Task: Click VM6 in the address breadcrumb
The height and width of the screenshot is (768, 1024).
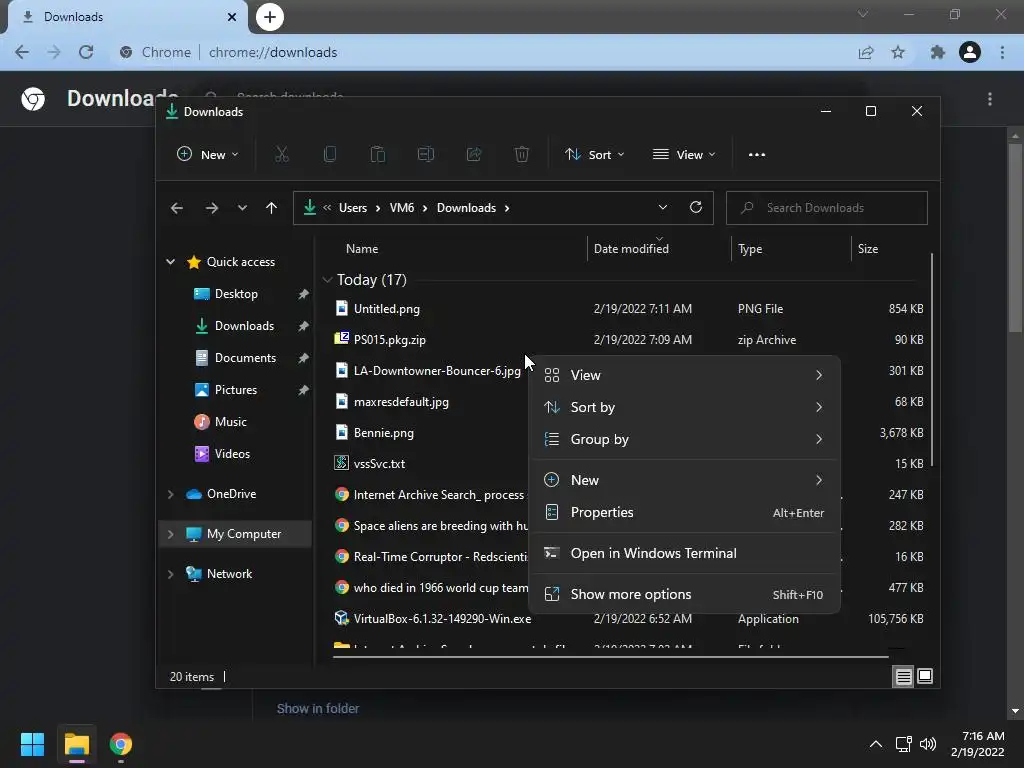Action: tap(402, 208)
